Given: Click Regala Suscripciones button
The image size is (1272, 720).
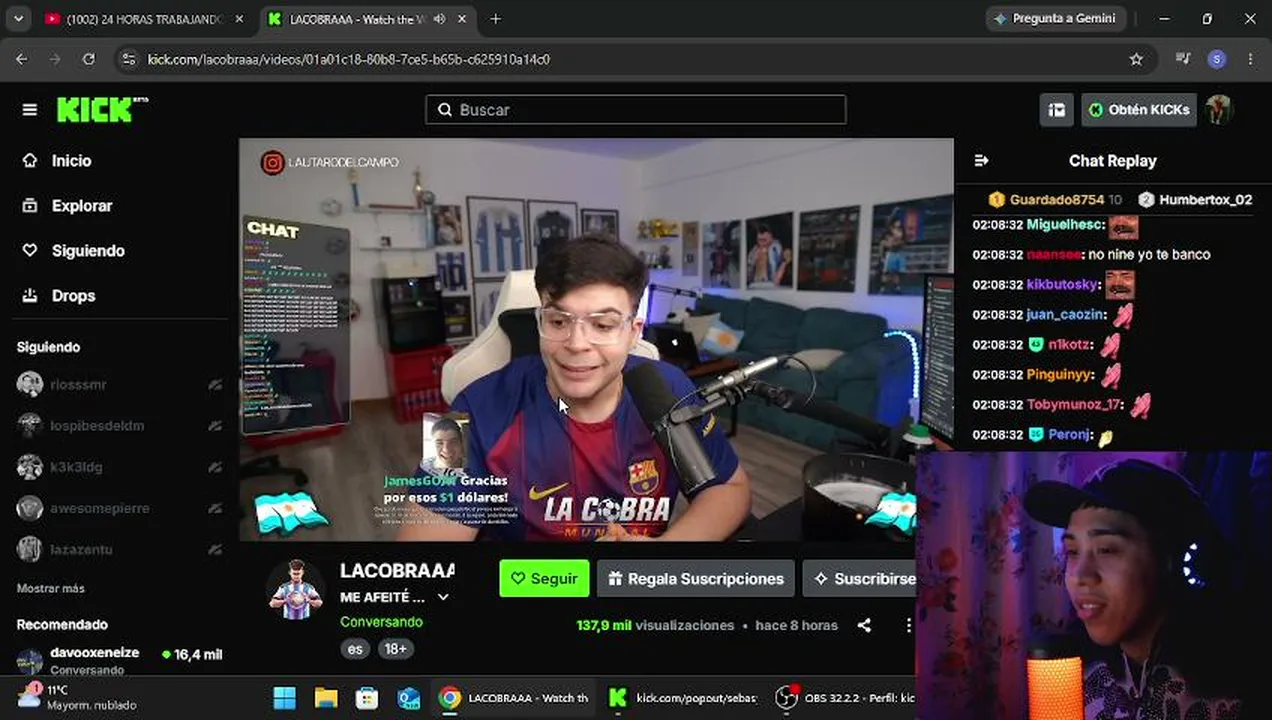Looking at the screenshot, I should pos(696,578).
